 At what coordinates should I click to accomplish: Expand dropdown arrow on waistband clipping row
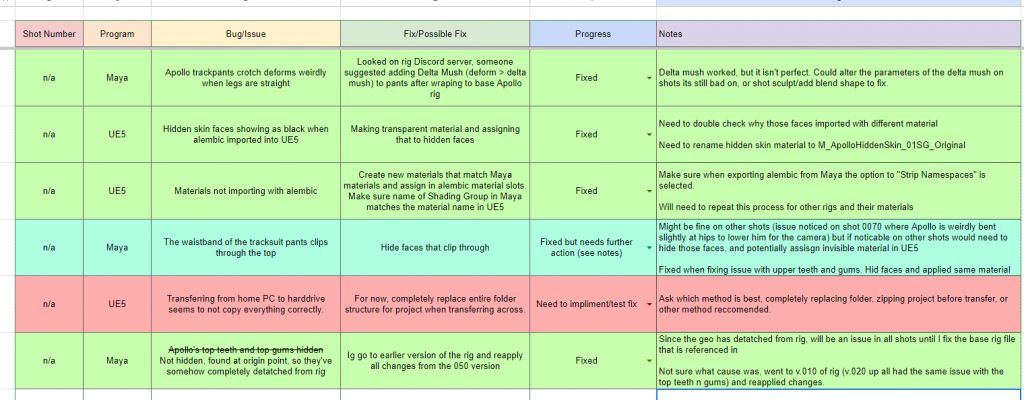point(648,248)
